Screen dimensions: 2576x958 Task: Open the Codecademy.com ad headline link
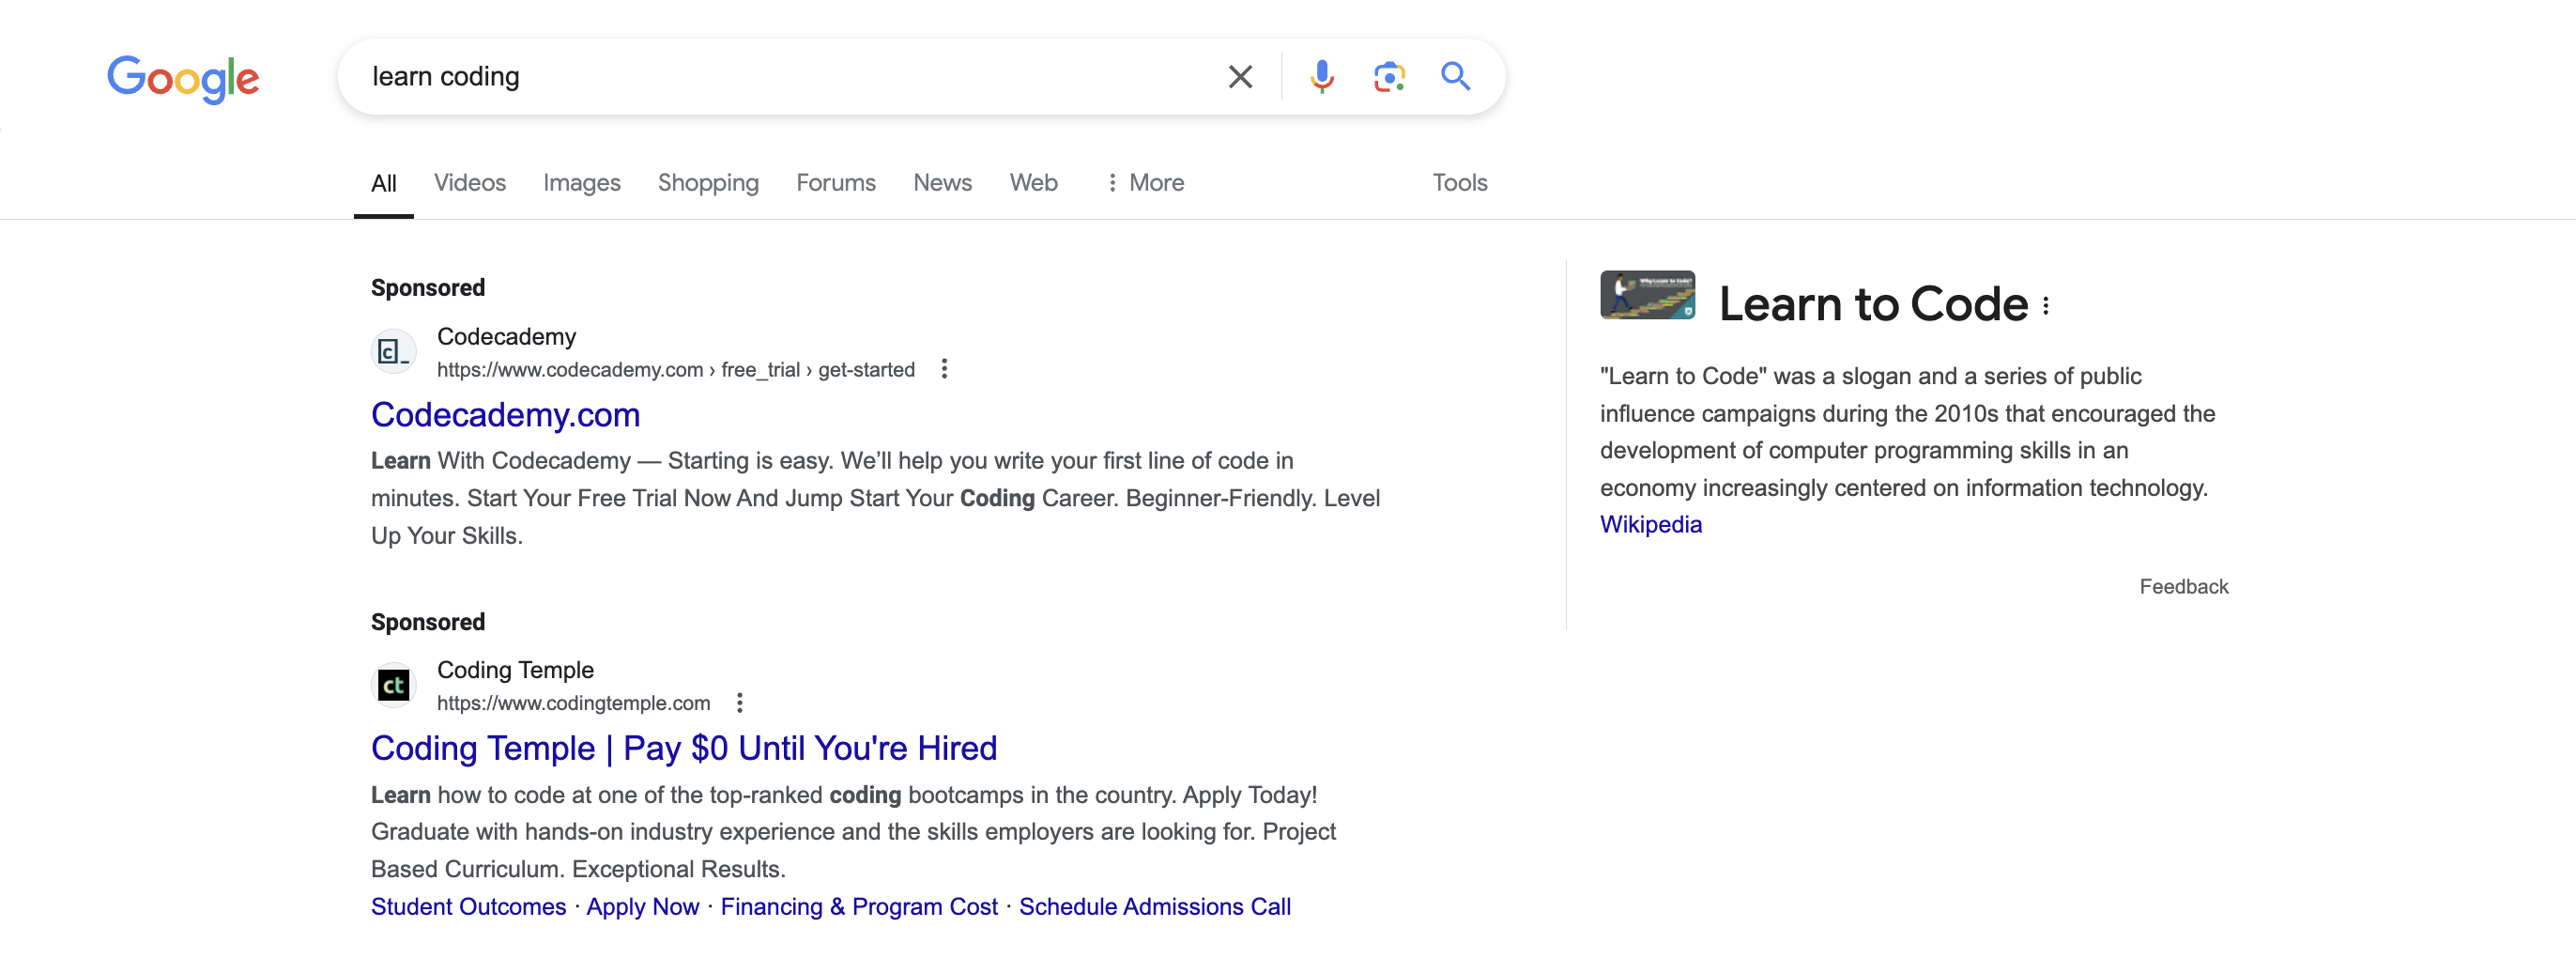506,415
